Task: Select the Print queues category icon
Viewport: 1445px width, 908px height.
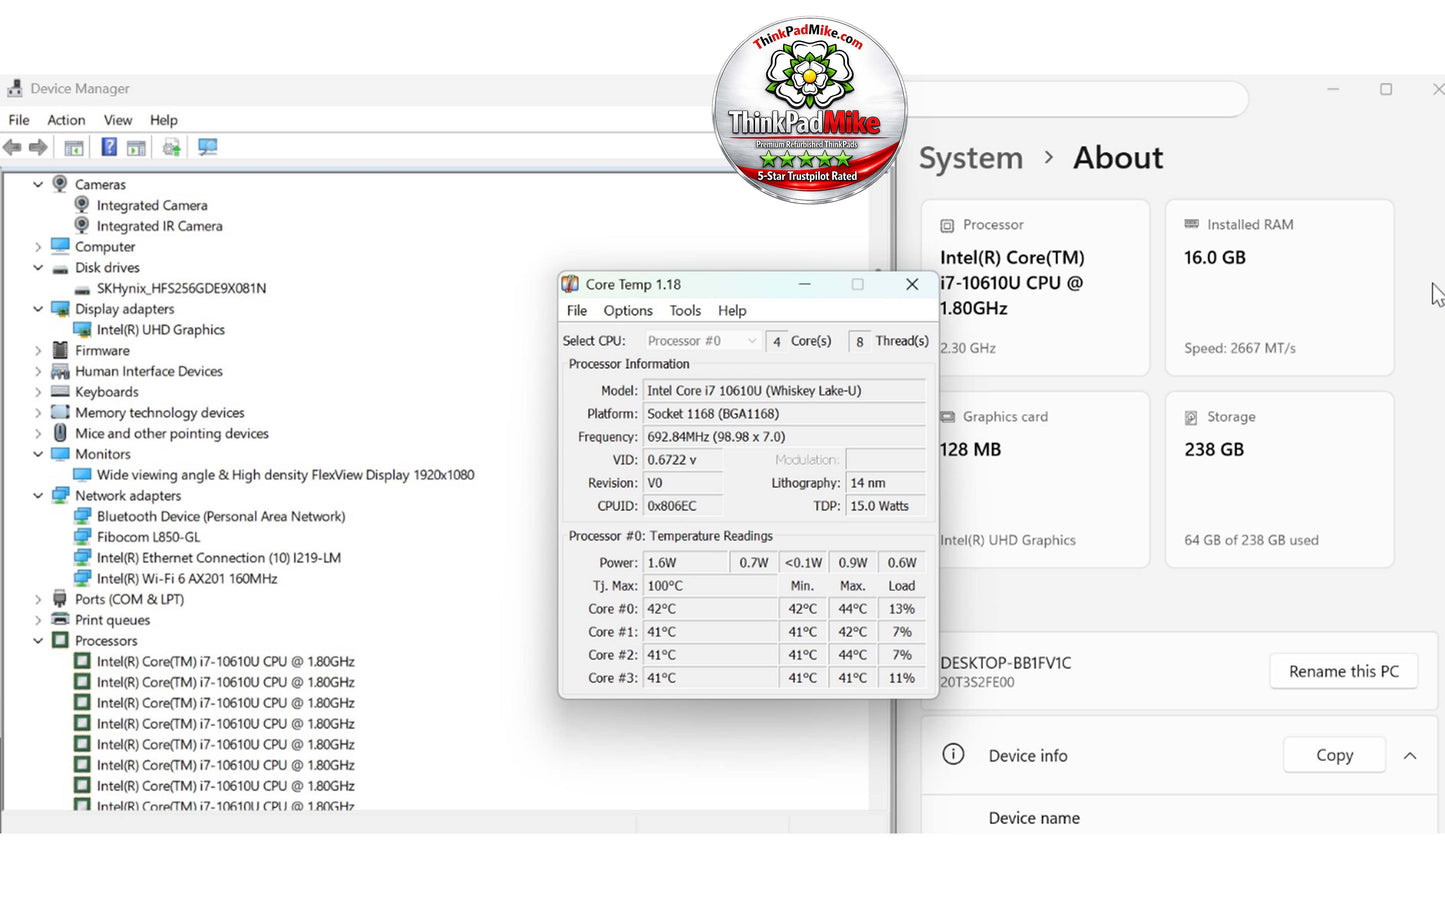Action: (x=60, y=620)
